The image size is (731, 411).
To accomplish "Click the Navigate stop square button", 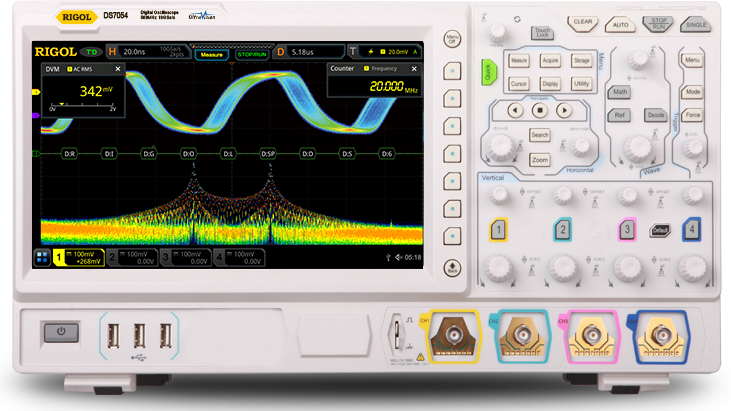I will click(x=540, y=110).
